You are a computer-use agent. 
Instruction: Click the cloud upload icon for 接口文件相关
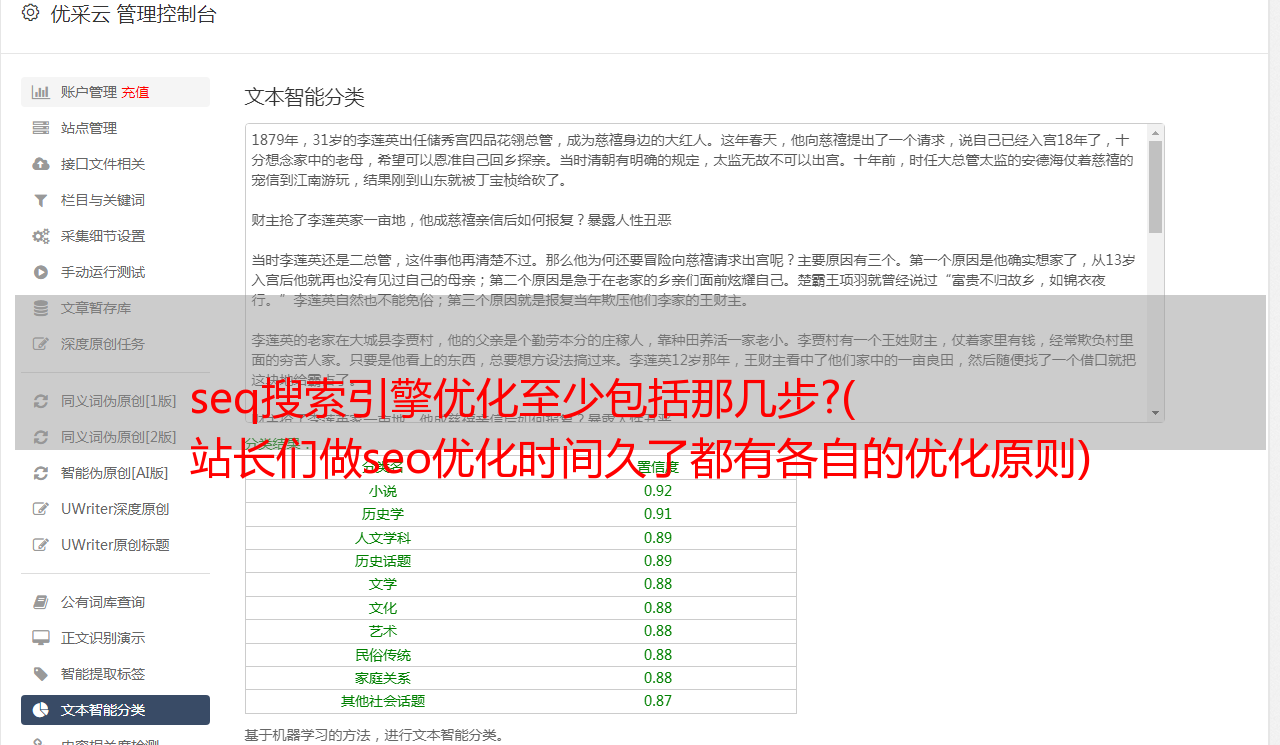41,164
